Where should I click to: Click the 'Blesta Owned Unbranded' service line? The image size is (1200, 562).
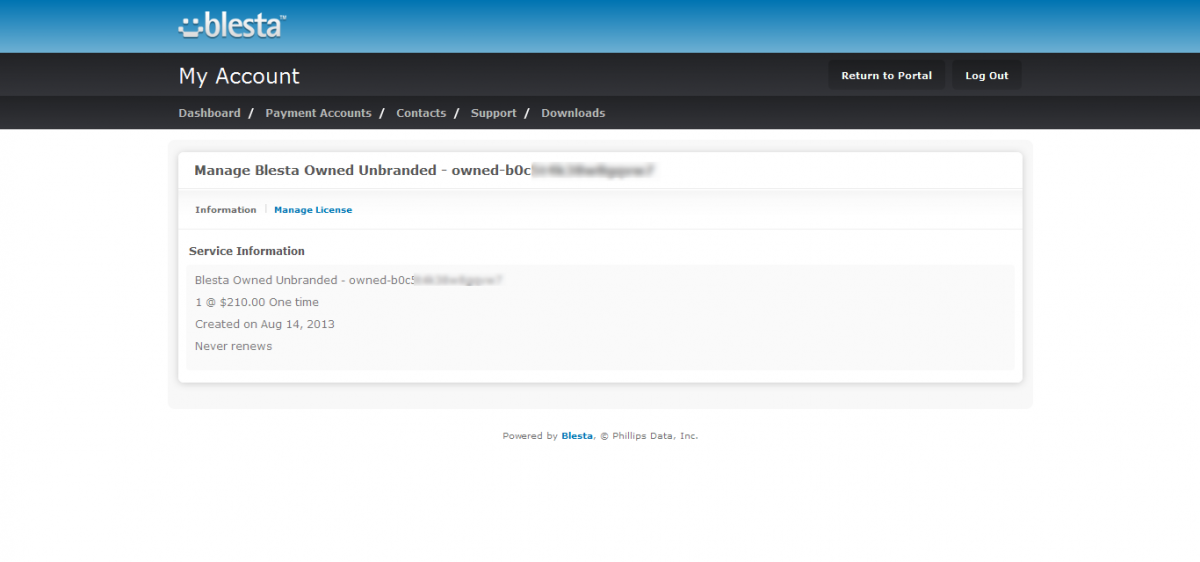pos(348,280)
